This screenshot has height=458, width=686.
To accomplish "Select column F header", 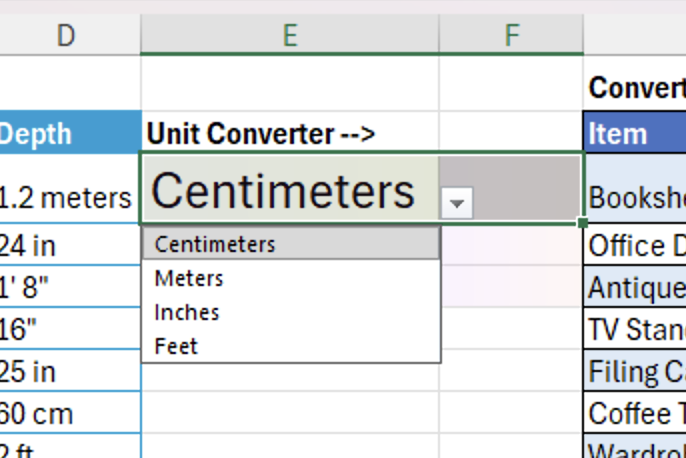I will click(x=511, y=35).
